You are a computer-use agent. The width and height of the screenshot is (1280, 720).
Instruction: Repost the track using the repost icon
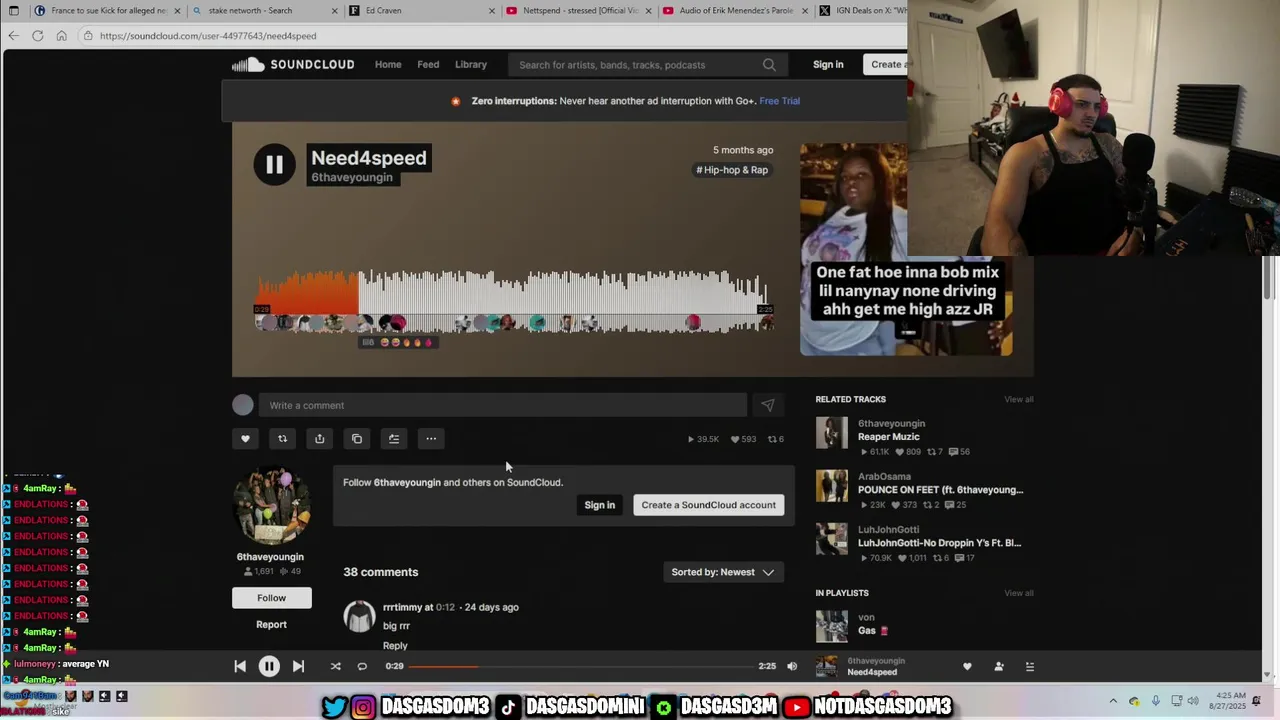282,439
